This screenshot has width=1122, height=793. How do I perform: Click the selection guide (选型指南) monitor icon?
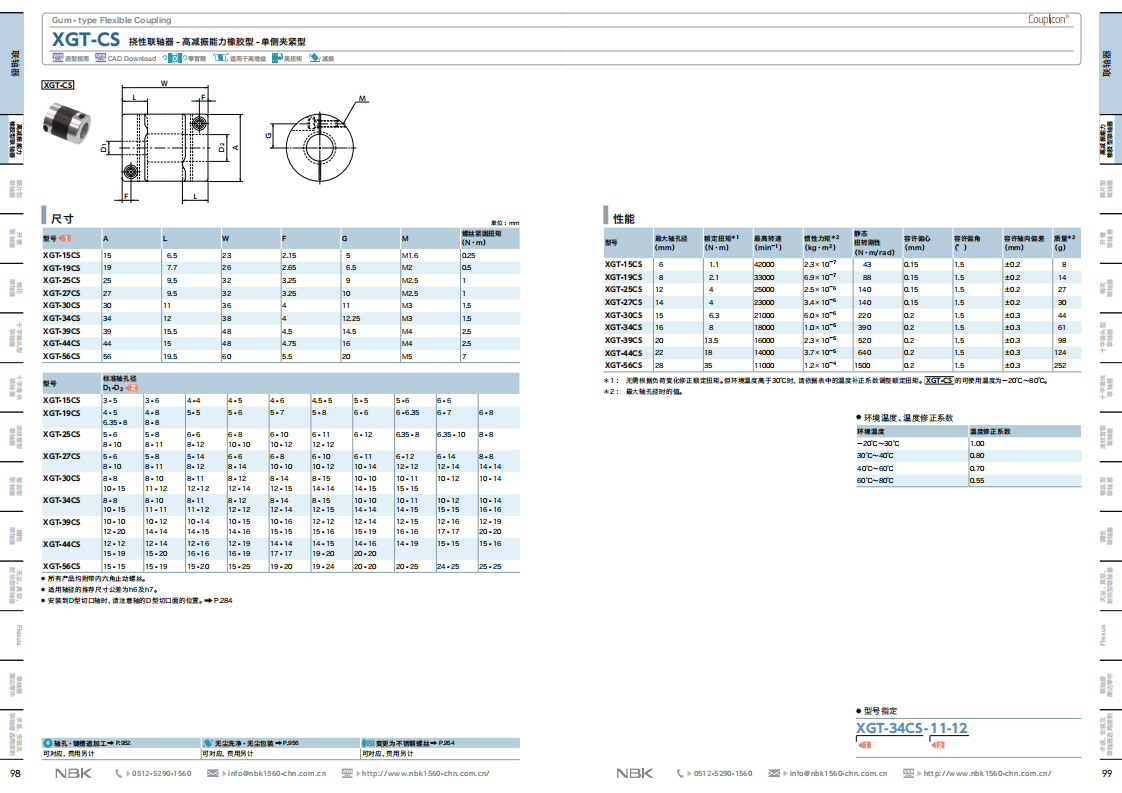(x=57, y=58)
